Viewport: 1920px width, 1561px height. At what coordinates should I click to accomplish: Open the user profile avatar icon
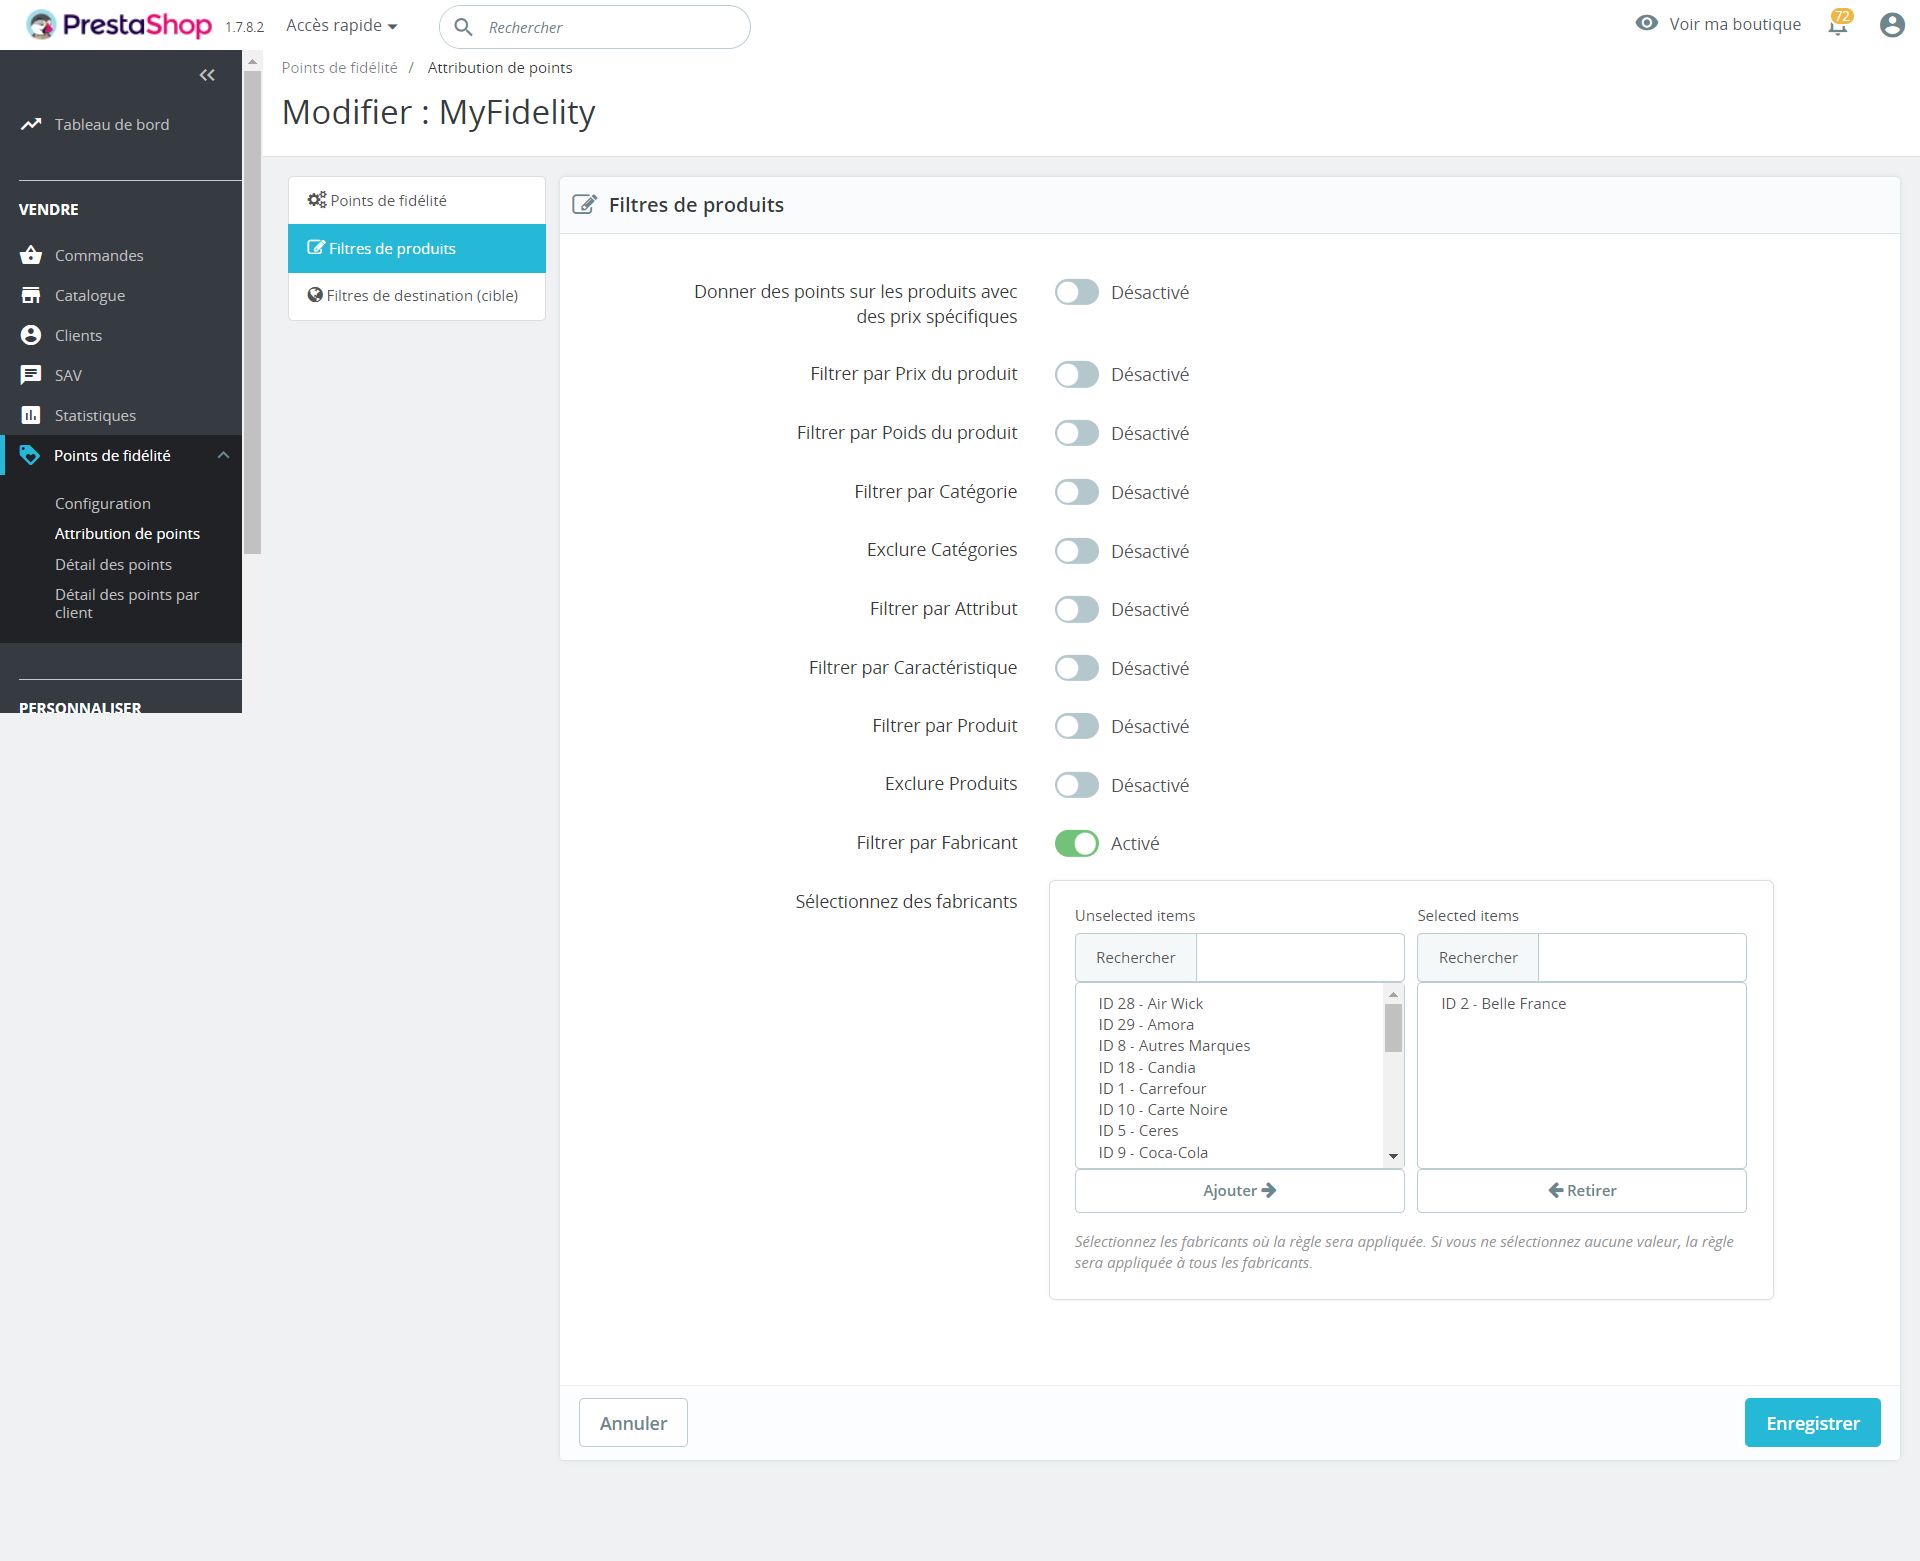1891,25
